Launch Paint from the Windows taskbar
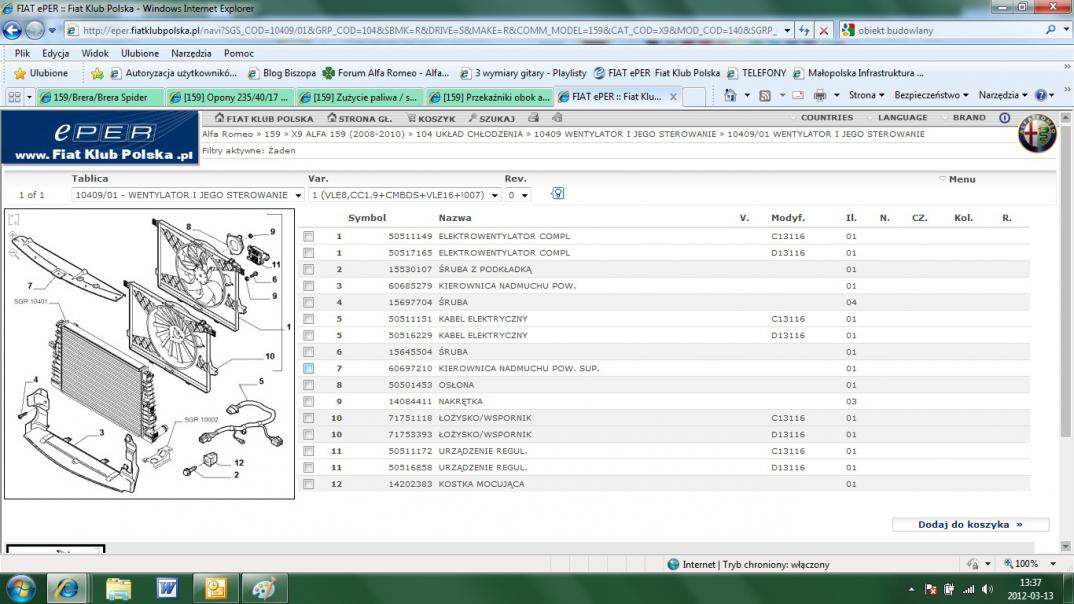Image resolution: width=1074 pixels, height=604 pixels. click(x=265, y=587)
